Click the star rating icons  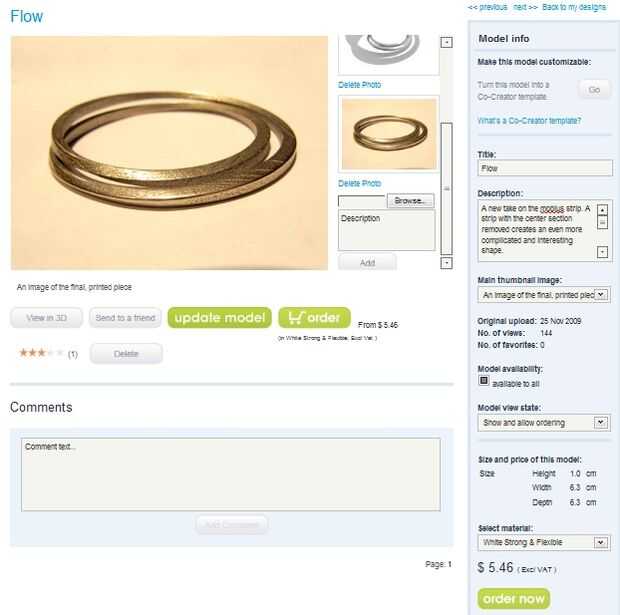pyautogui.click(x=41, y=353)
